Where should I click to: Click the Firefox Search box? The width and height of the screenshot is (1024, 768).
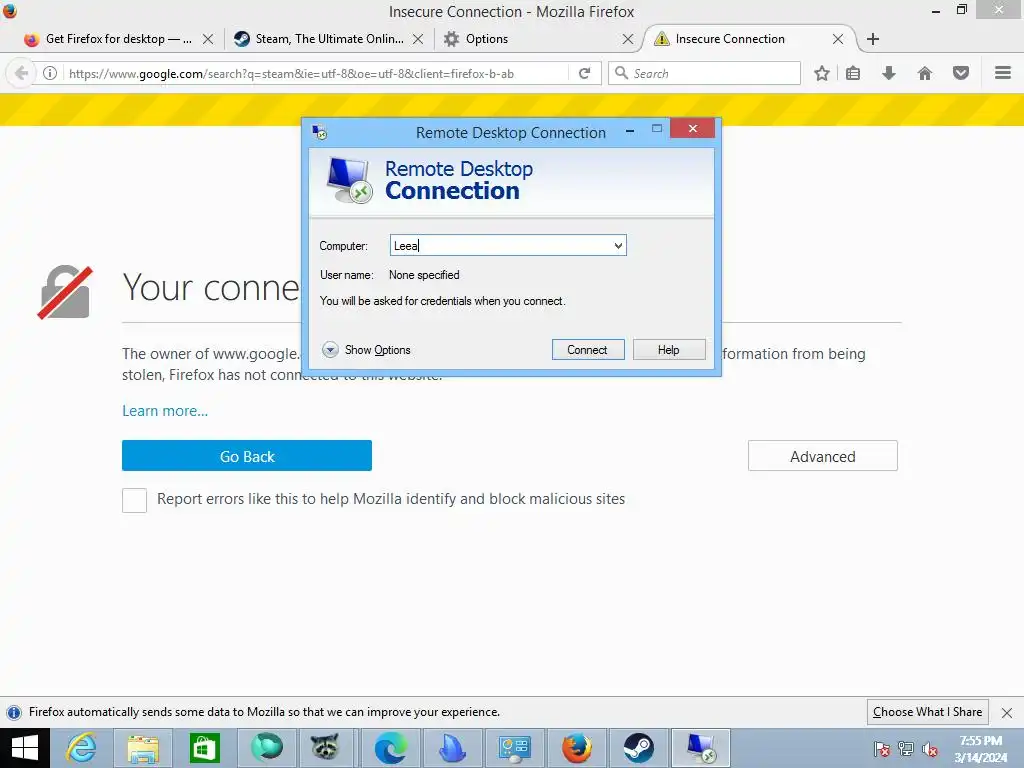[704, 73]
